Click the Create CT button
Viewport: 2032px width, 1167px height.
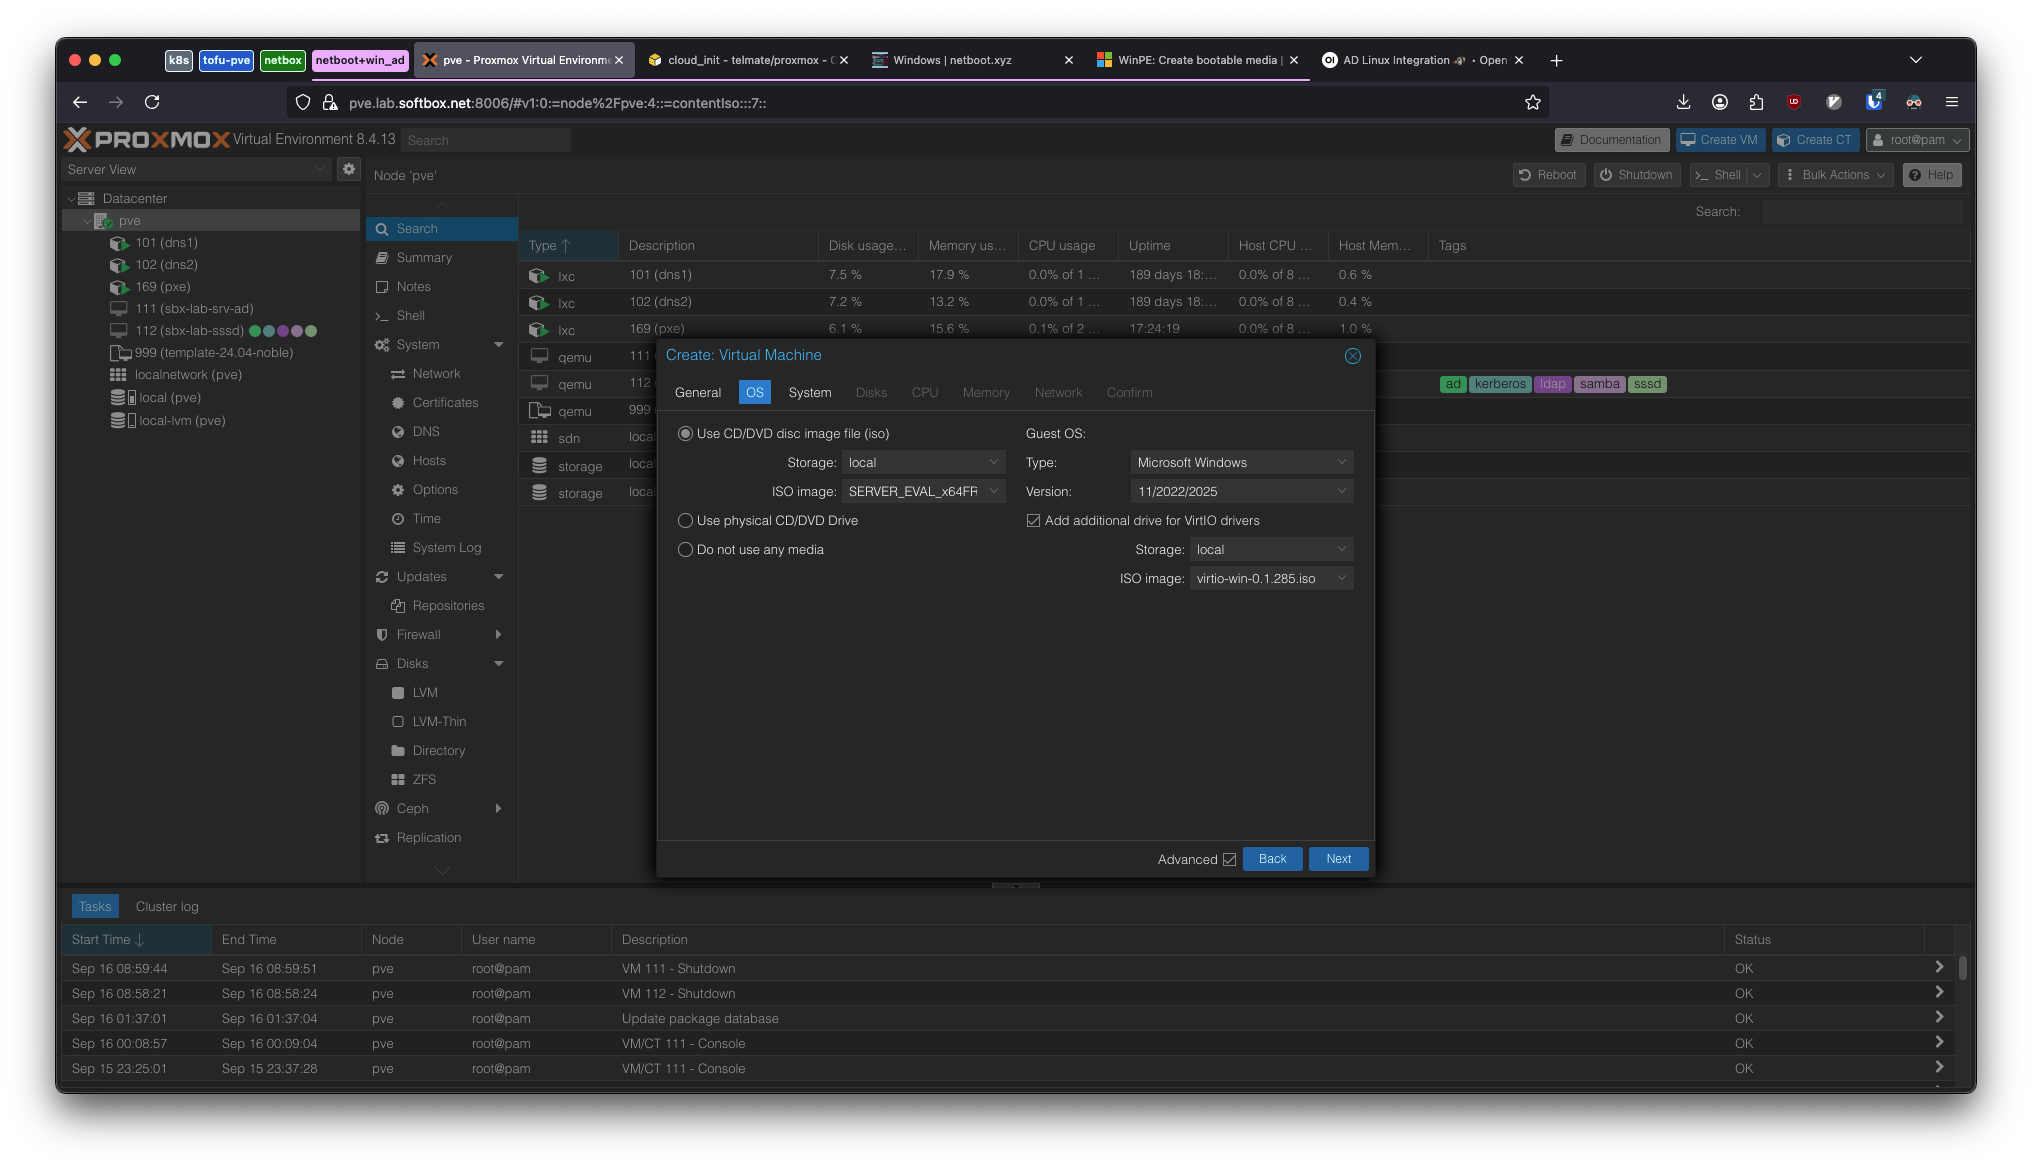point(1815,139)
